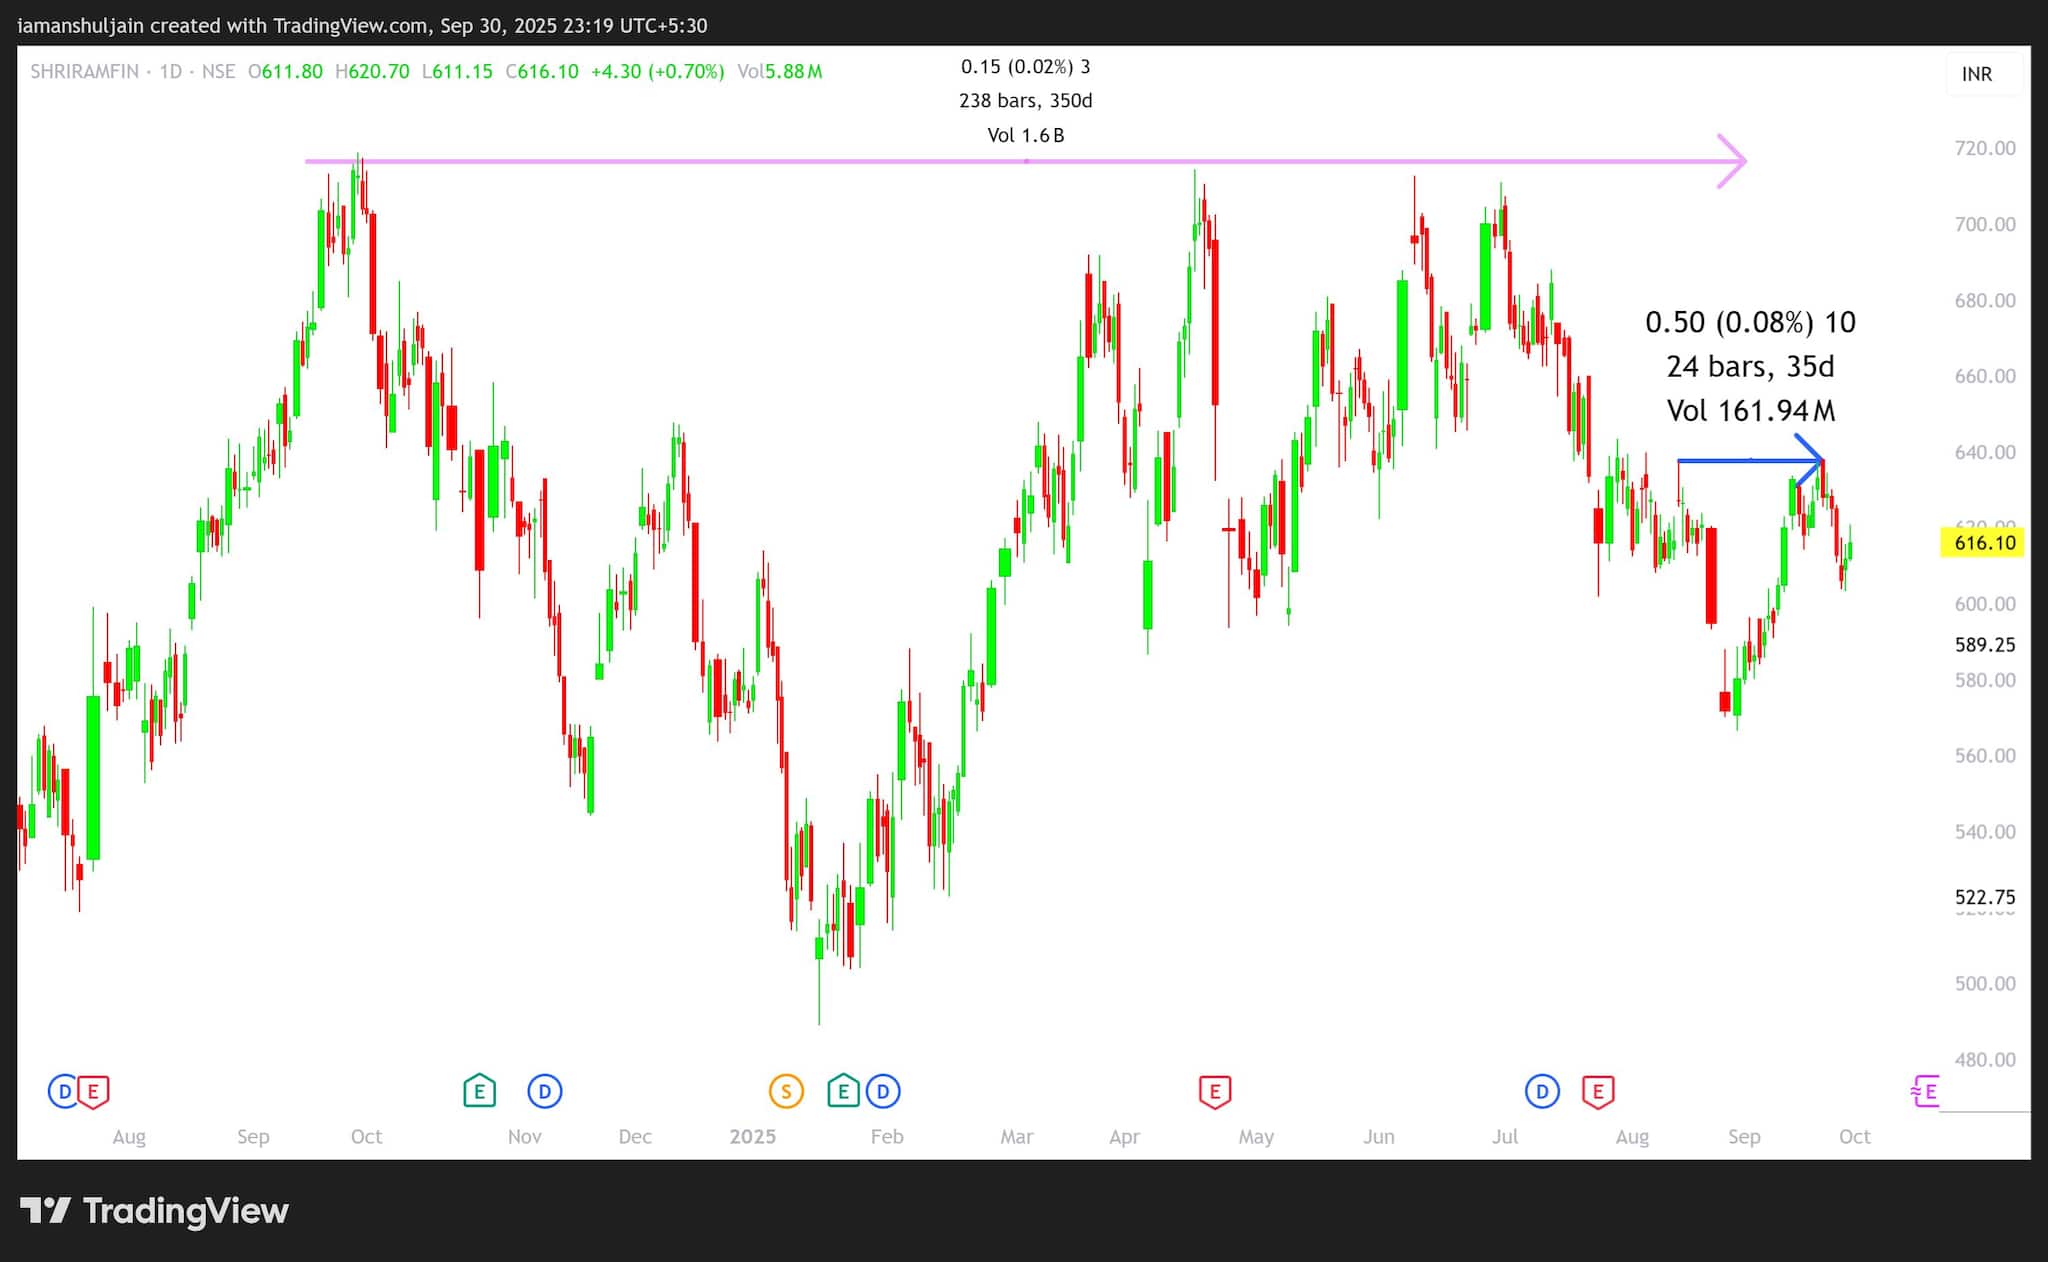Screen dimensions: 2048x1262
Task: Click the blue D marker after Jul
Action: click(x=1542, y=1091)
